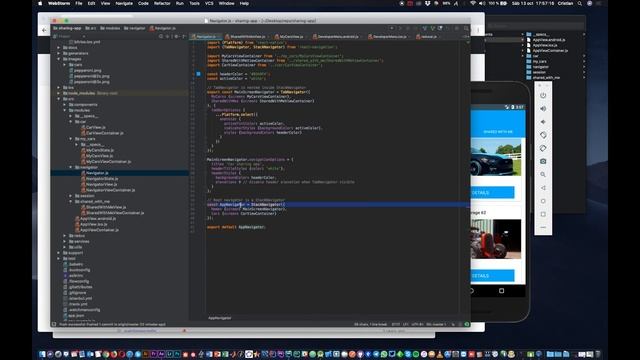This screenshot has width=640, height=360.
Task: Collapse the shared_with_me folder
Action: pos(71,202)
